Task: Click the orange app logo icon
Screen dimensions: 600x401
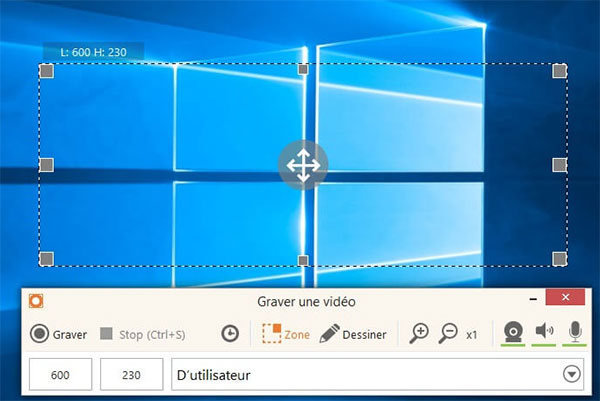Action: click(x=36, y=301)
